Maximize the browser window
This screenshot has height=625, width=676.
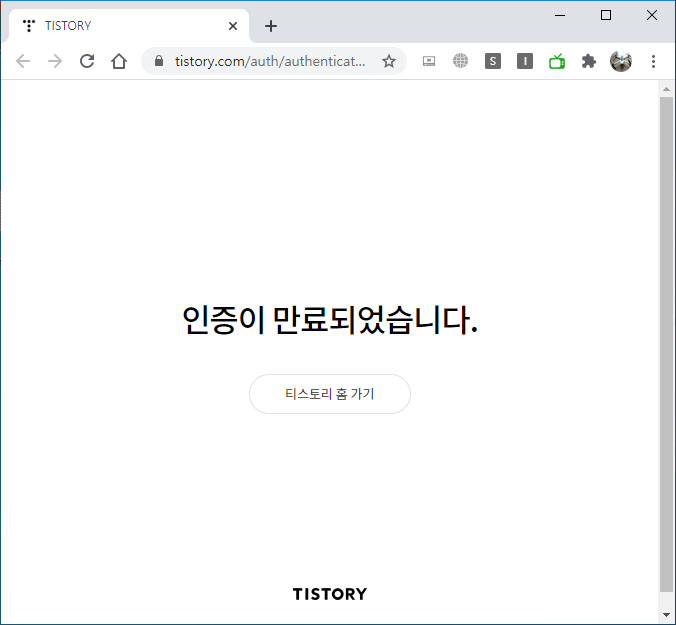[606, 16]
